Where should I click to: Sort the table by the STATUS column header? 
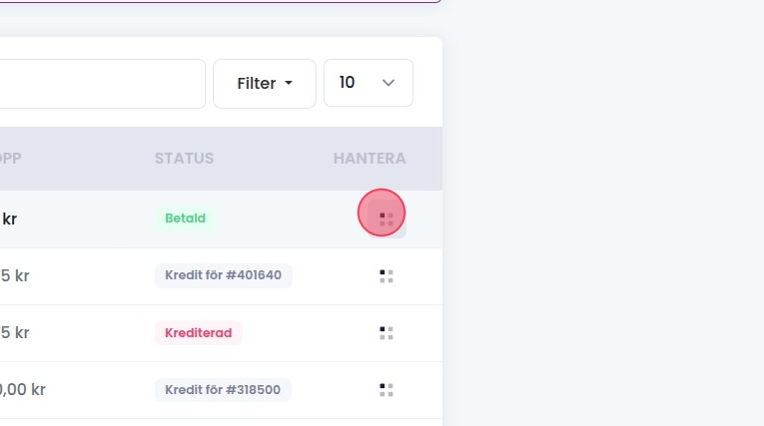pyautogui.click(x=184, y=159)
